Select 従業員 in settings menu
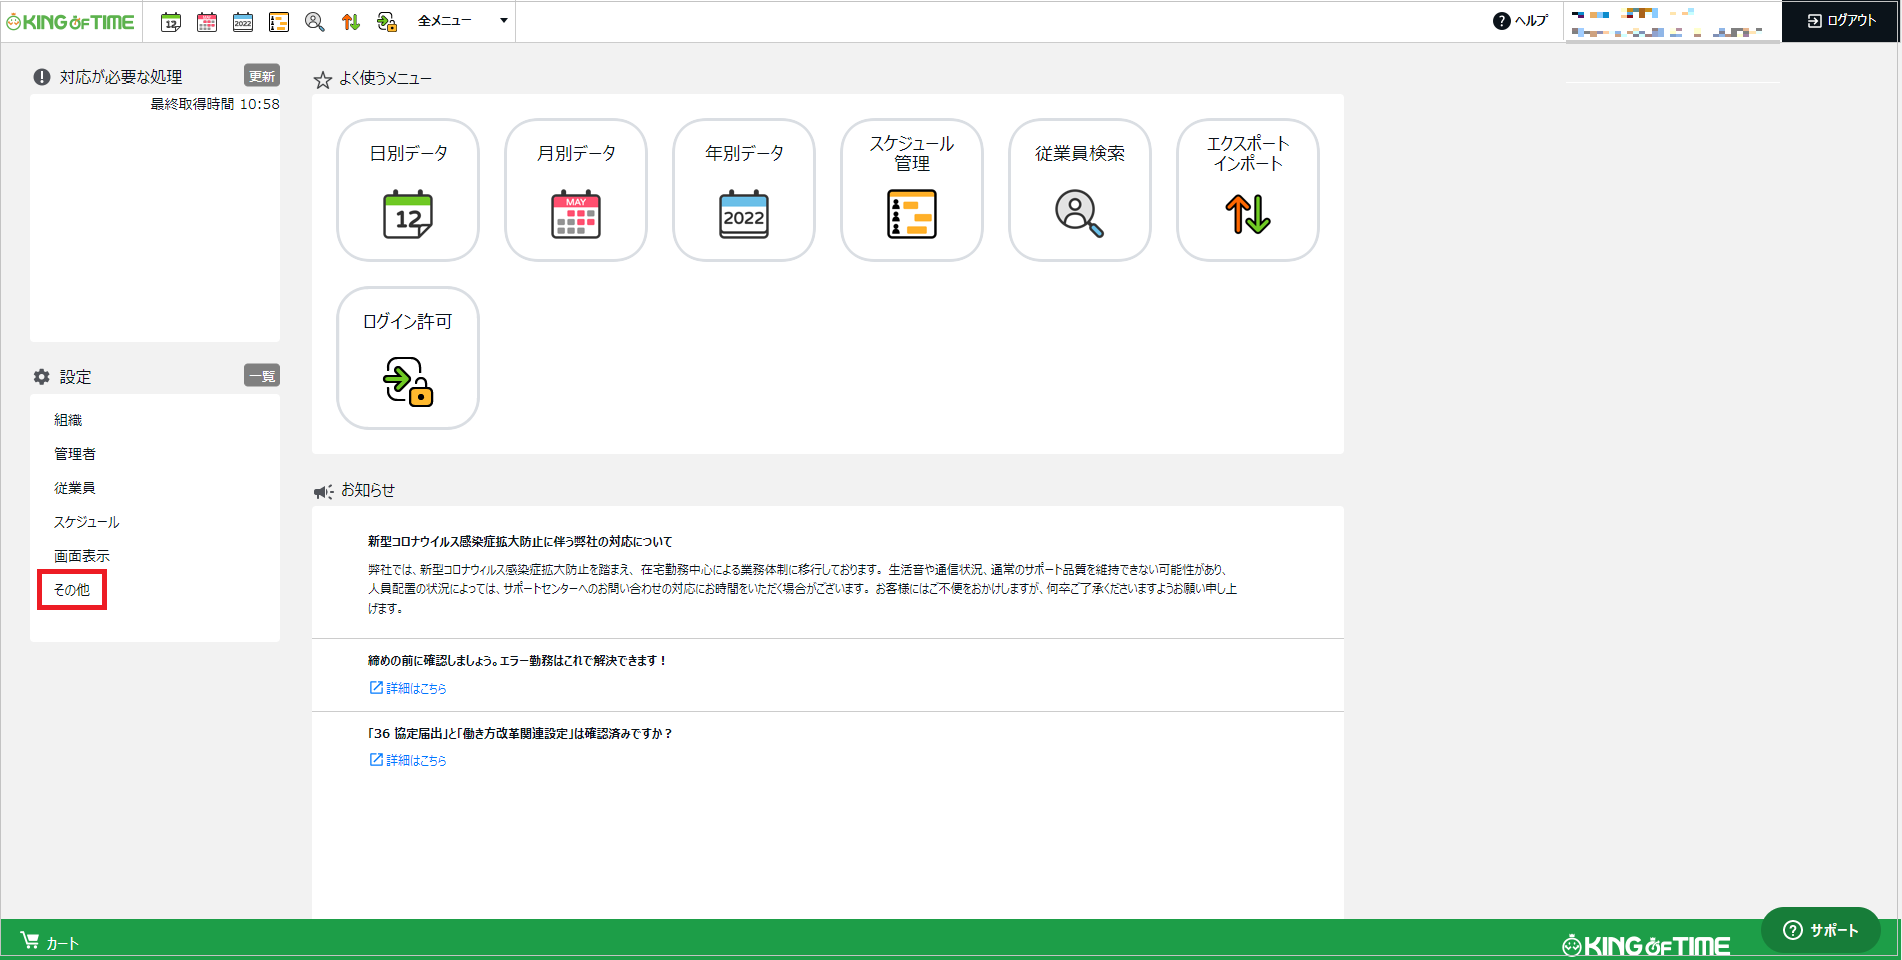This screenshot has height=960, width=1902. [x=75, y=488]
